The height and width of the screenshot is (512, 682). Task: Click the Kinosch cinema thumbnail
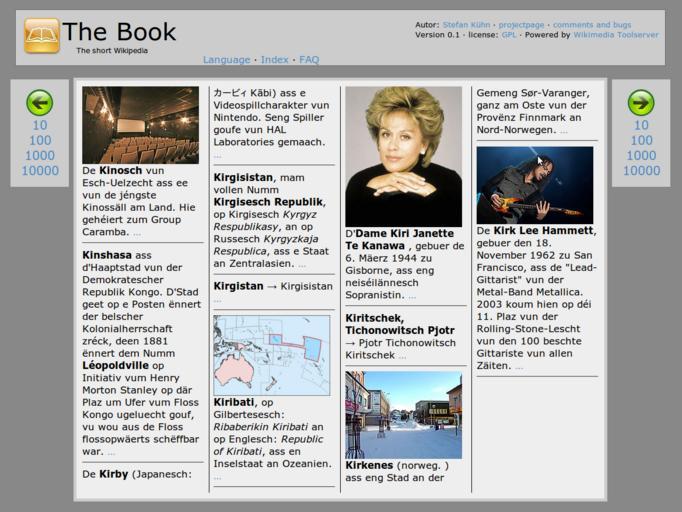(140, 125)
